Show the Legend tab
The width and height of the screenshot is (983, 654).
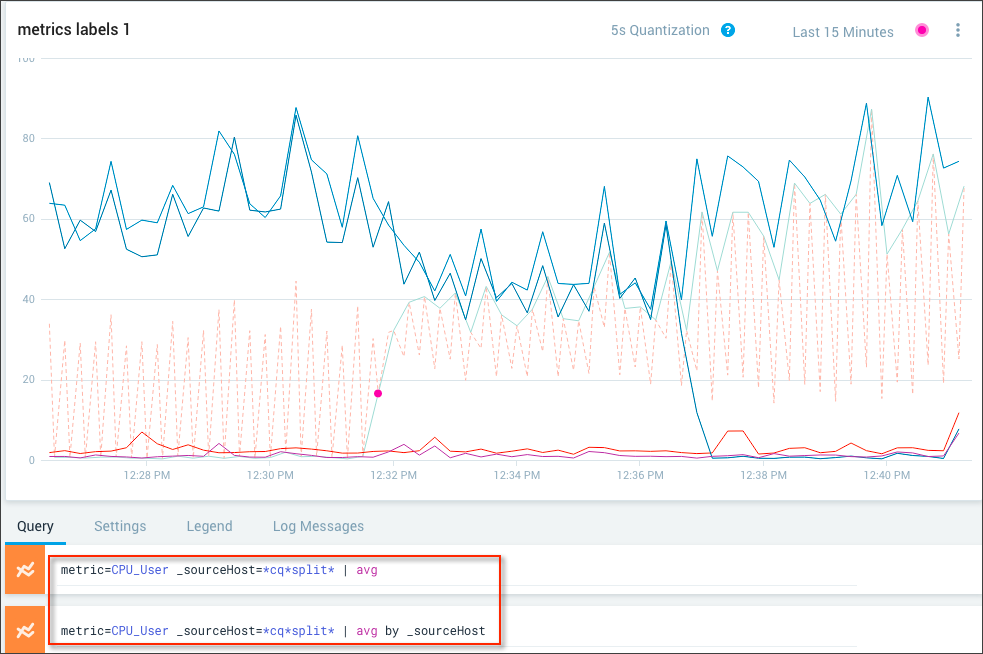(x=209, y=526)
